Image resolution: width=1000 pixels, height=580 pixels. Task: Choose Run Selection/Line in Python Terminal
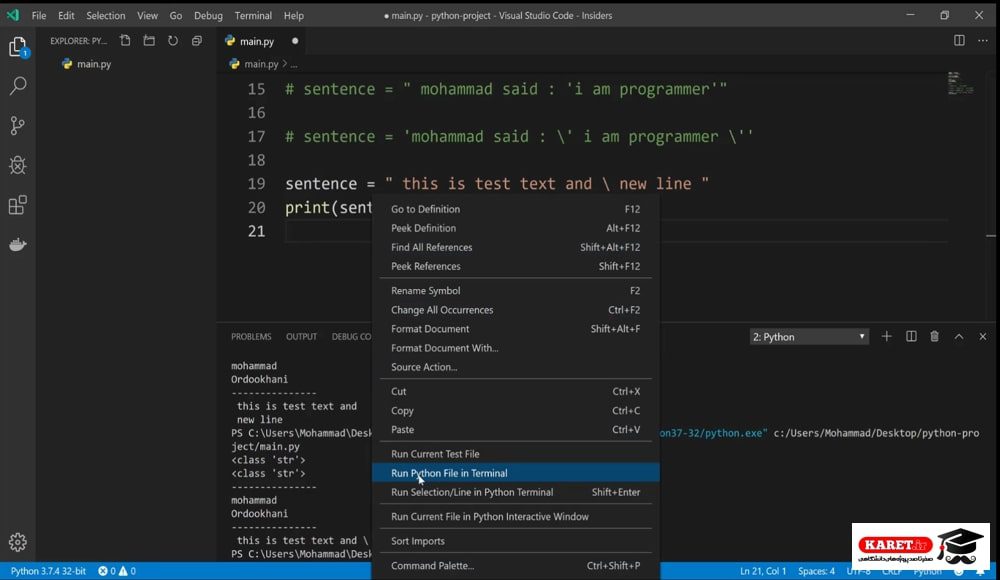point(515,492)
